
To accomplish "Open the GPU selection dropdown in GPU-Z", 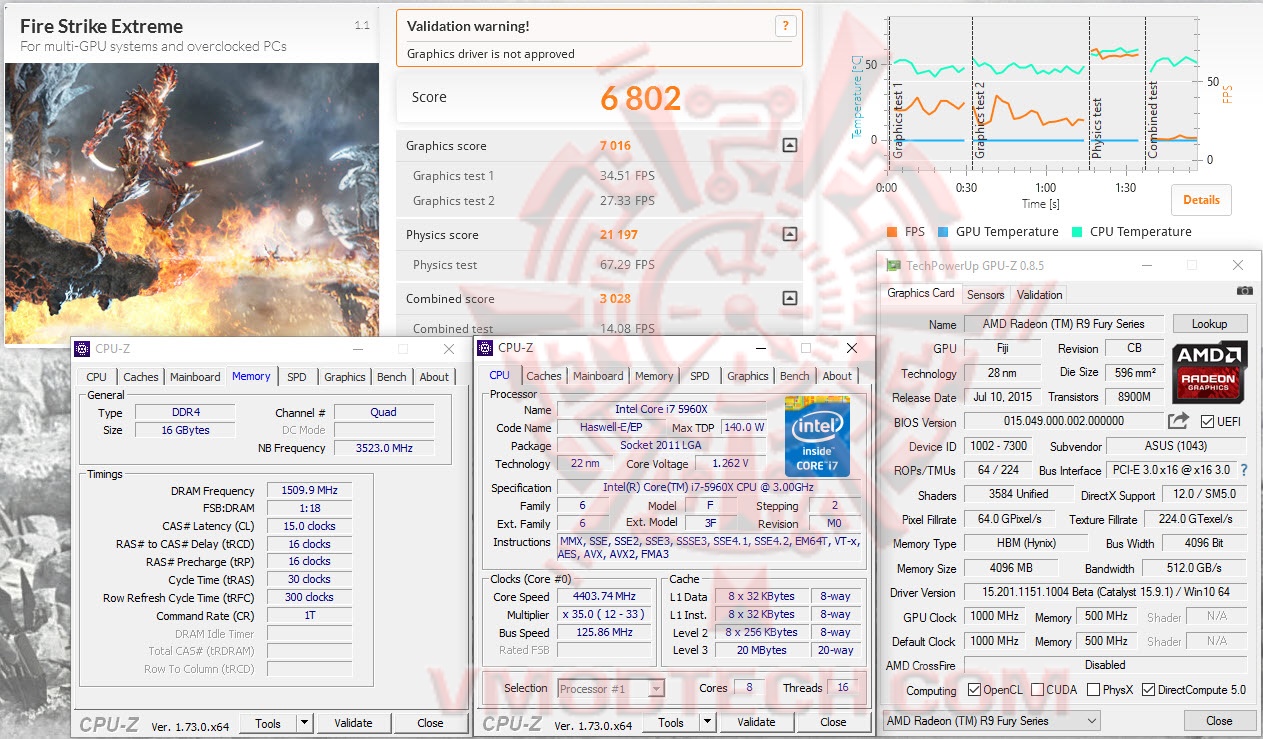I will coord(992,721).
